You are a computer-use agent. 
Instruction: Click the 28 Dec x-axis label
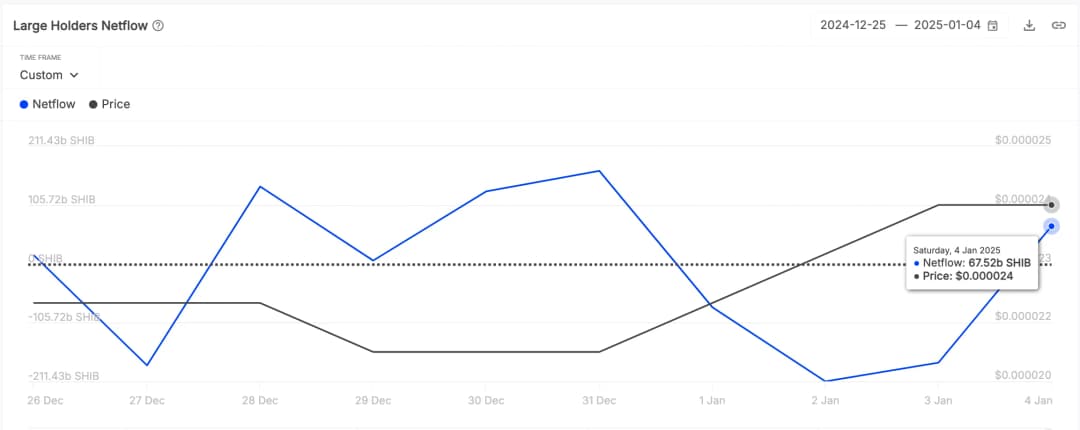(x=260, y=400)
